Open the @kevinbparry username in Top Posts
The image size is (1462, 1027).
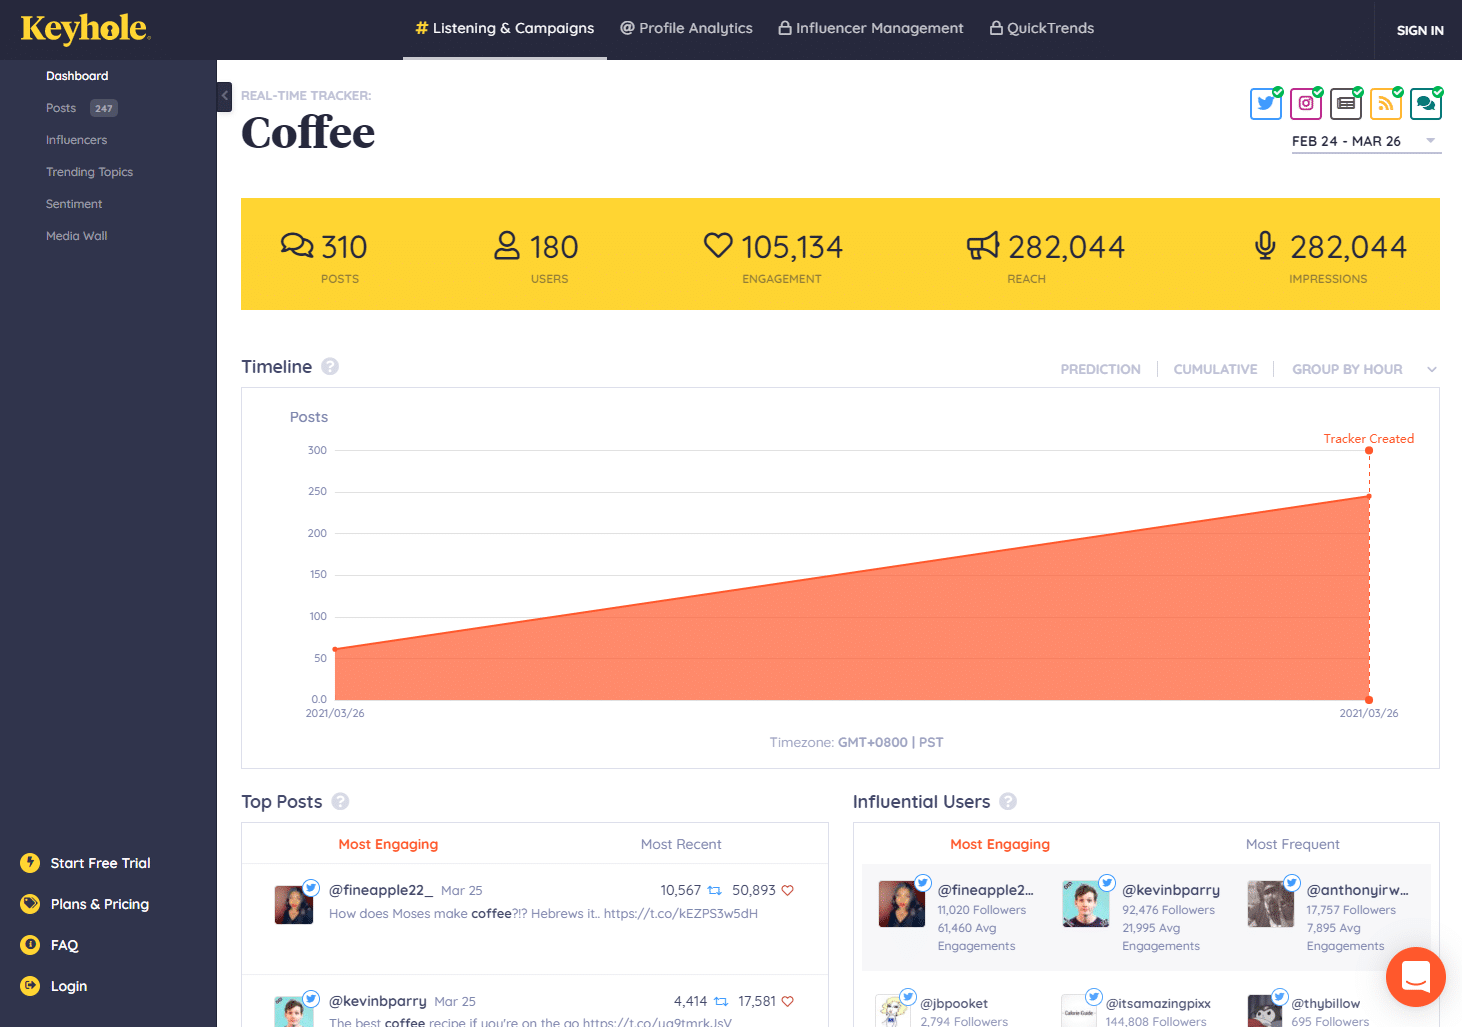tap(378, 1001)
